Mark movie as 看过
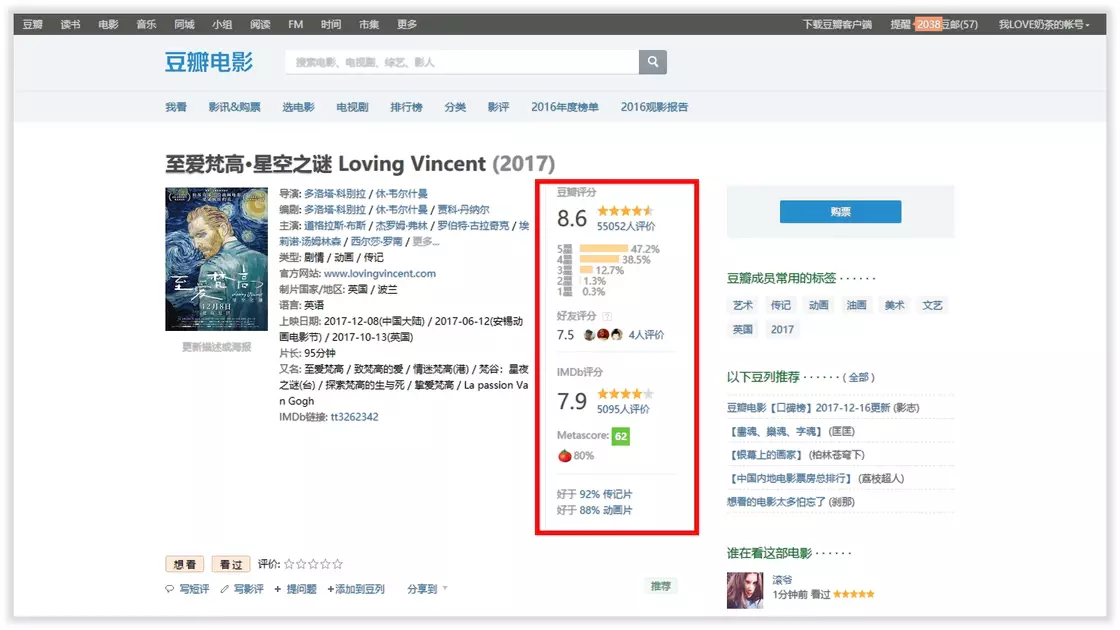The height and width of the screenshot is (630, 1120). [229, 564]
